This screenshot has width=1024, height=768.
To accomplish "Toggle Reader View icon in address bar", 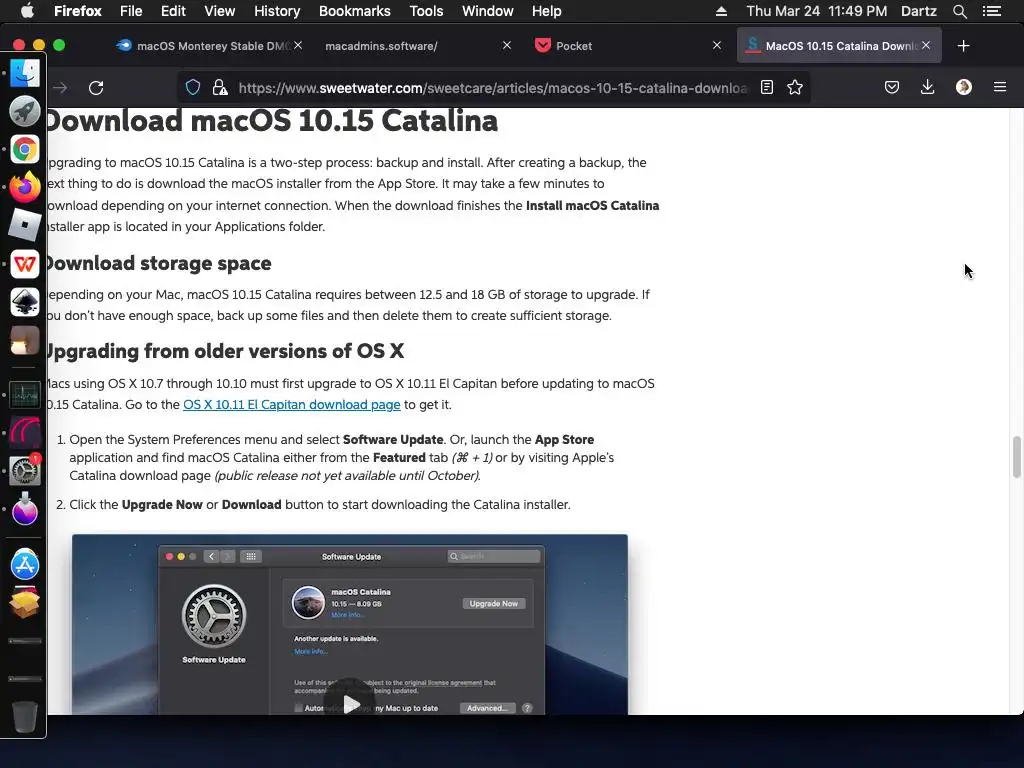I will pos(767,88).
